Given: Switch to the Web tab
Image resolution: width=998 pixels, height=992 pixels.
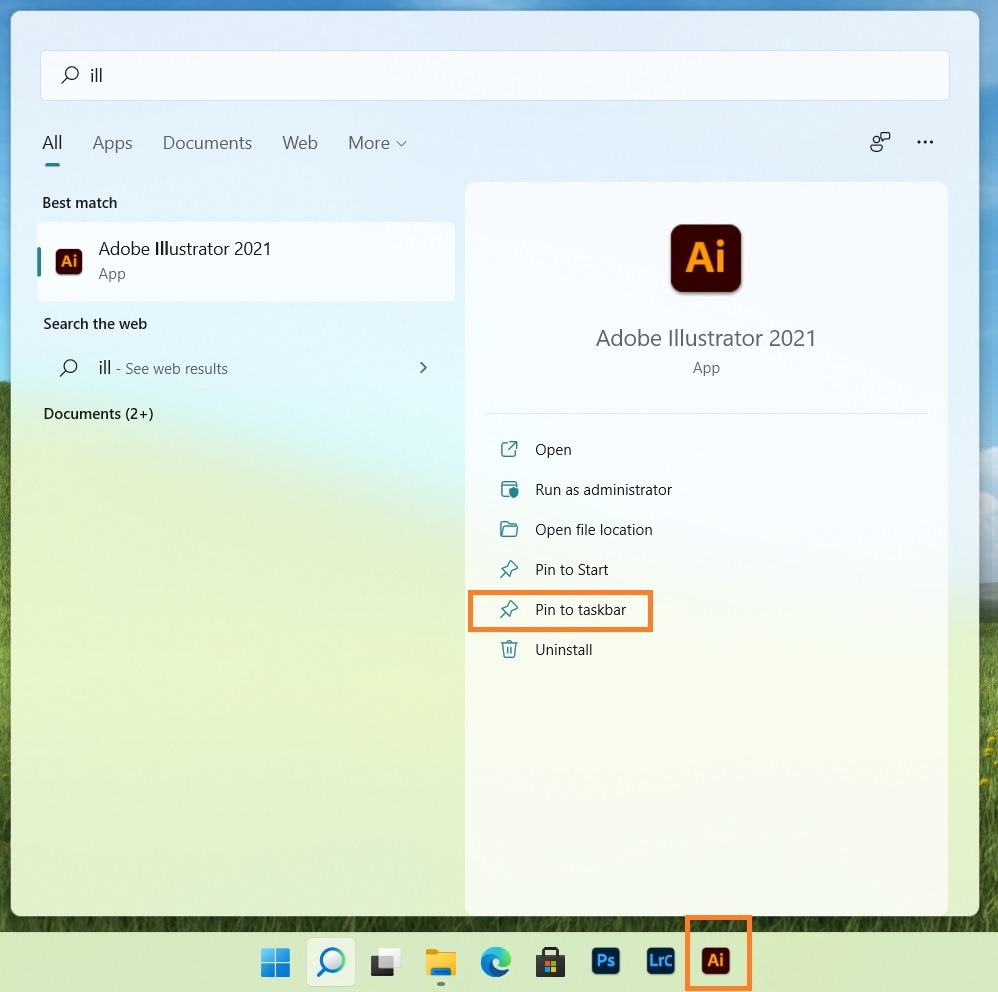Looking at the screenshot, I should pyautogui.click(x=300, y=143).
